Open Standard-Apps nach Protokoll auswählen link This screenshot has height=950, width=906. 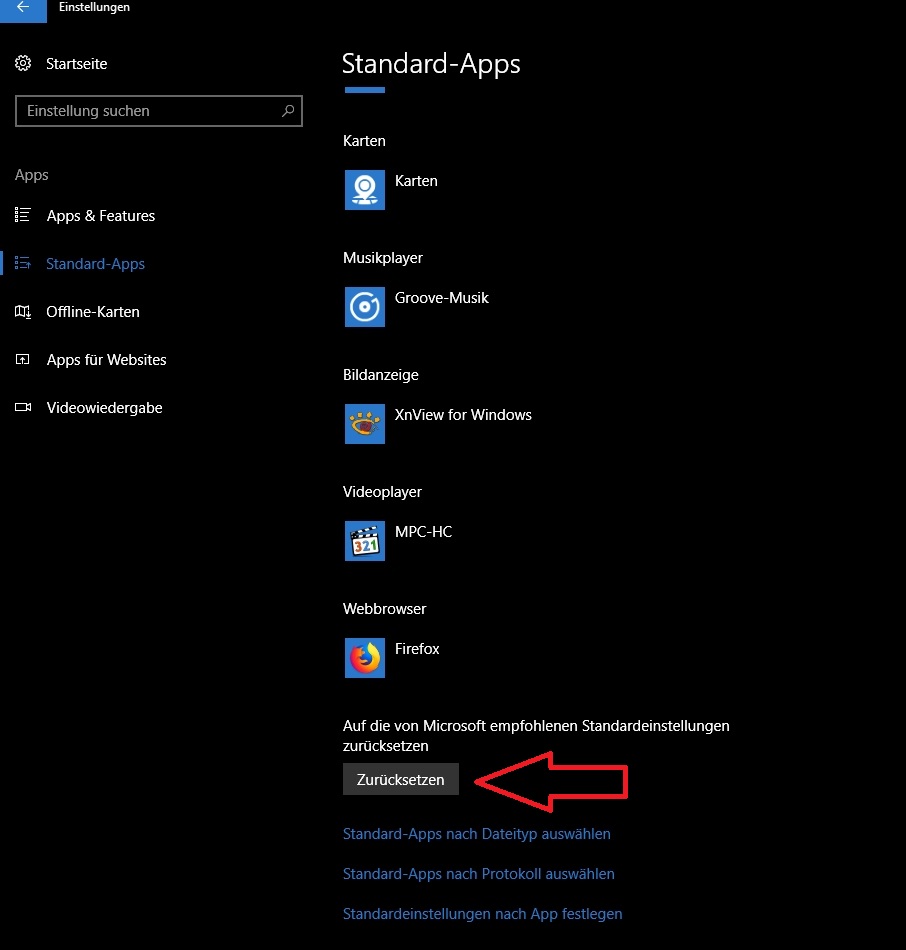478,874
